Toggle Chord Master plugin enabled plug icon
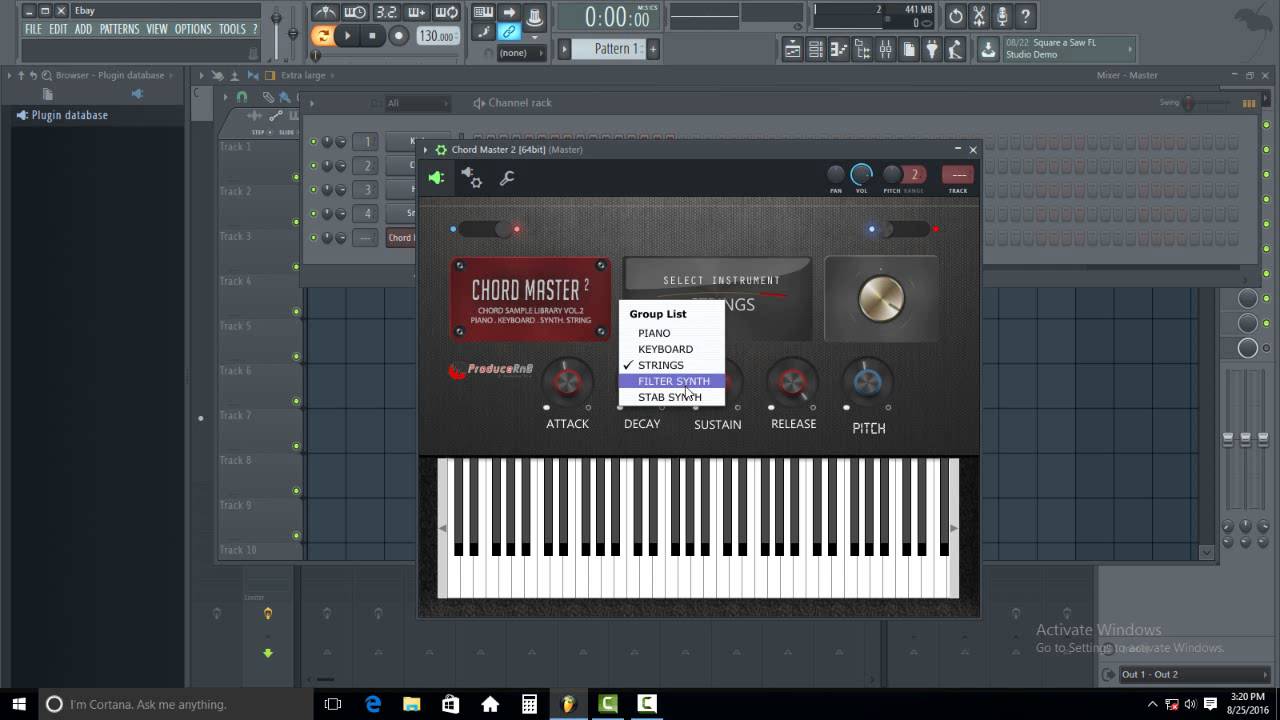The image size is (1280, 720). 437,178
